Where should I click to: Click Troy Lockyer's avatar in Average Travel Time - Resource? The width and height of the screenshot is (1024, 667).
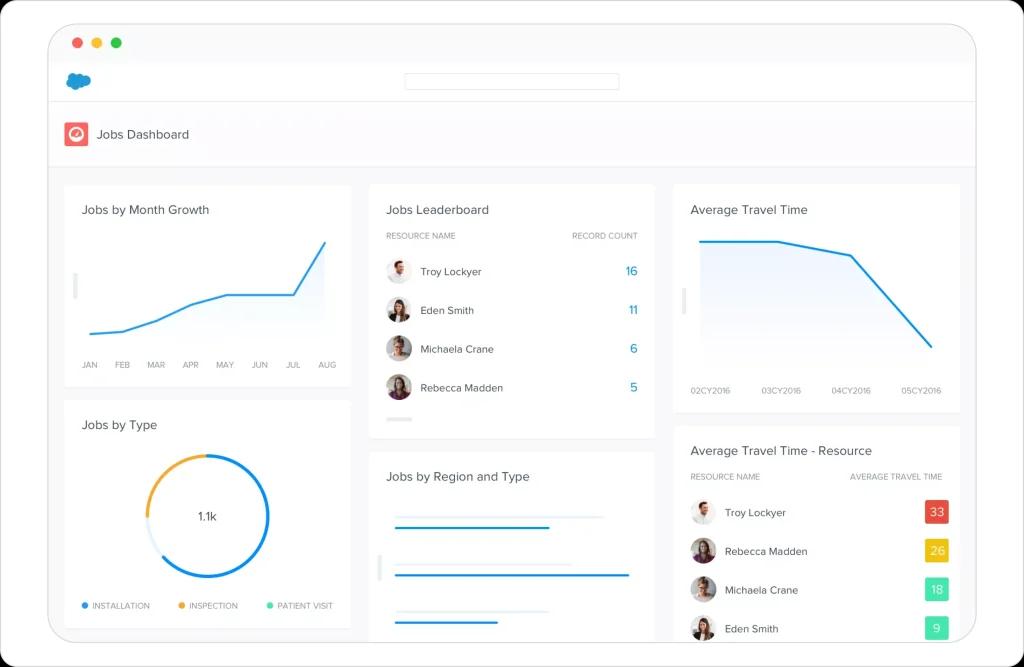click(703, 512)
